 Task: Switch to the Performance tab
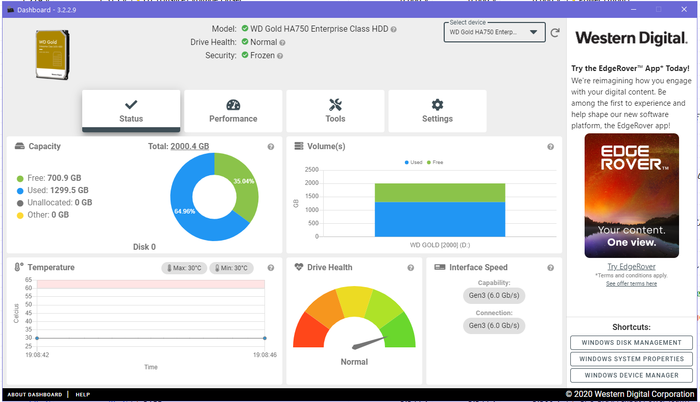tap(233, 111)
